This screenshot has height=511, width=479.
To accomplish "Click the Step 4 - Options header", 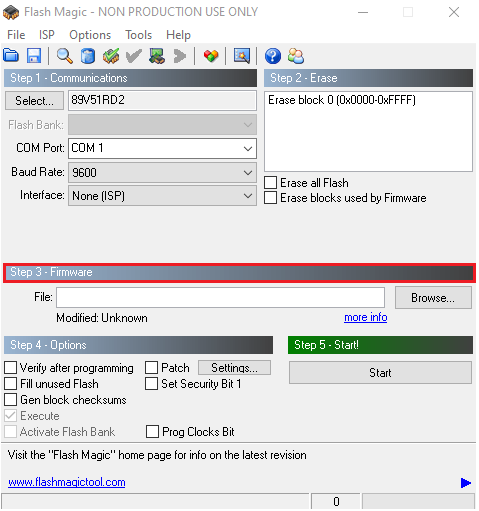I will 138,345.
